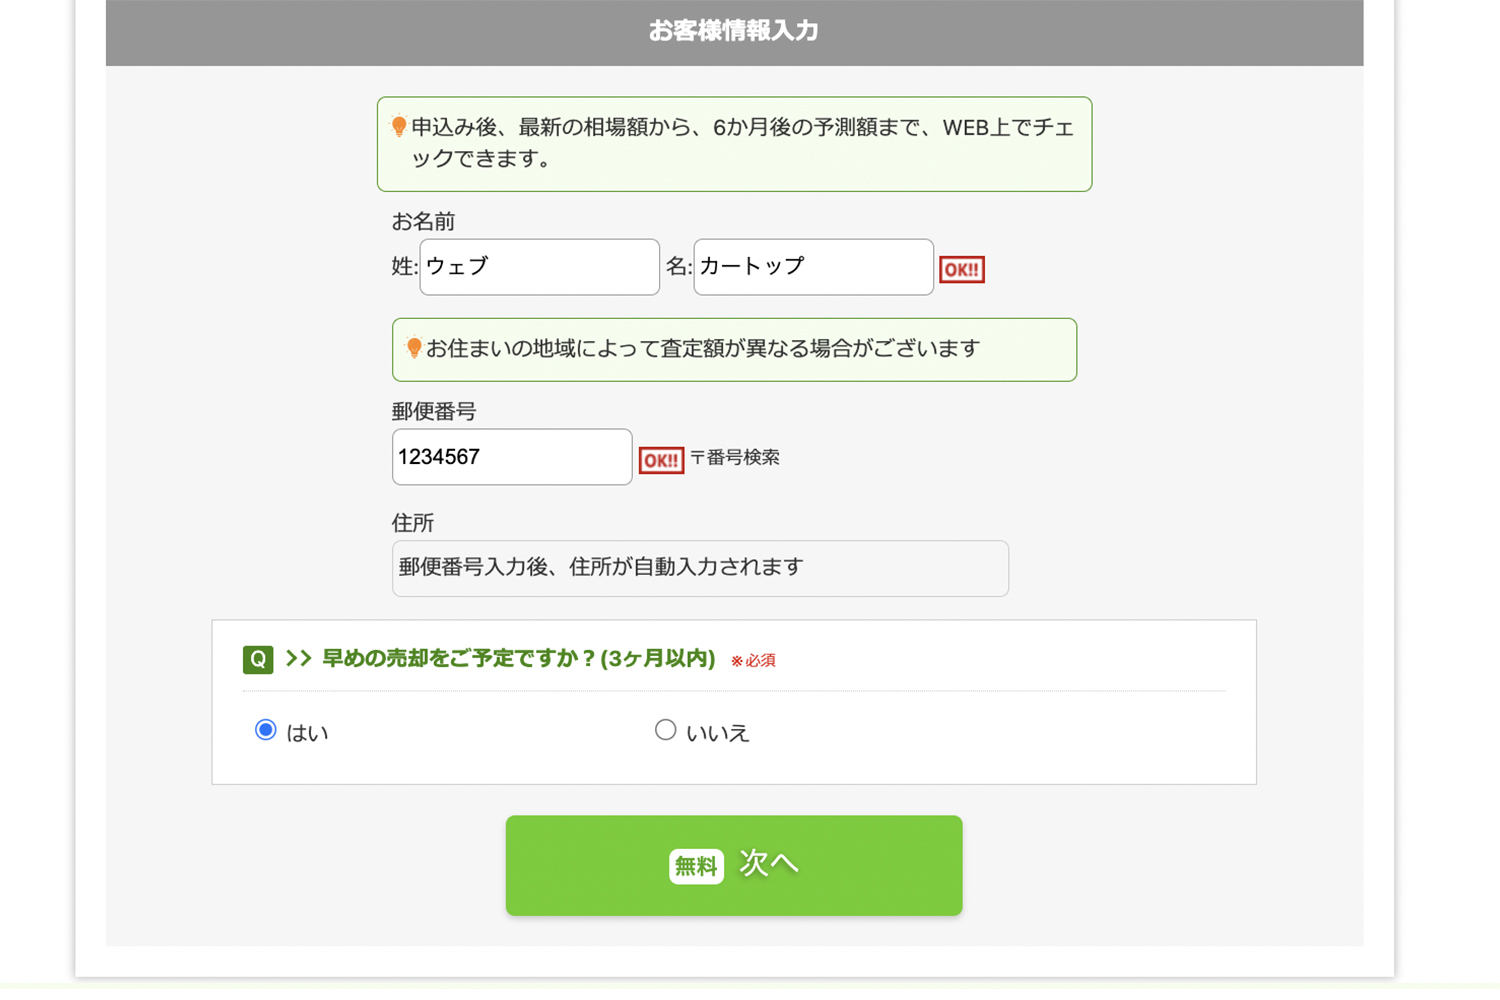The image size is (1500, 1000).
Task: Click the はい label text
Action: coord(308,733)
